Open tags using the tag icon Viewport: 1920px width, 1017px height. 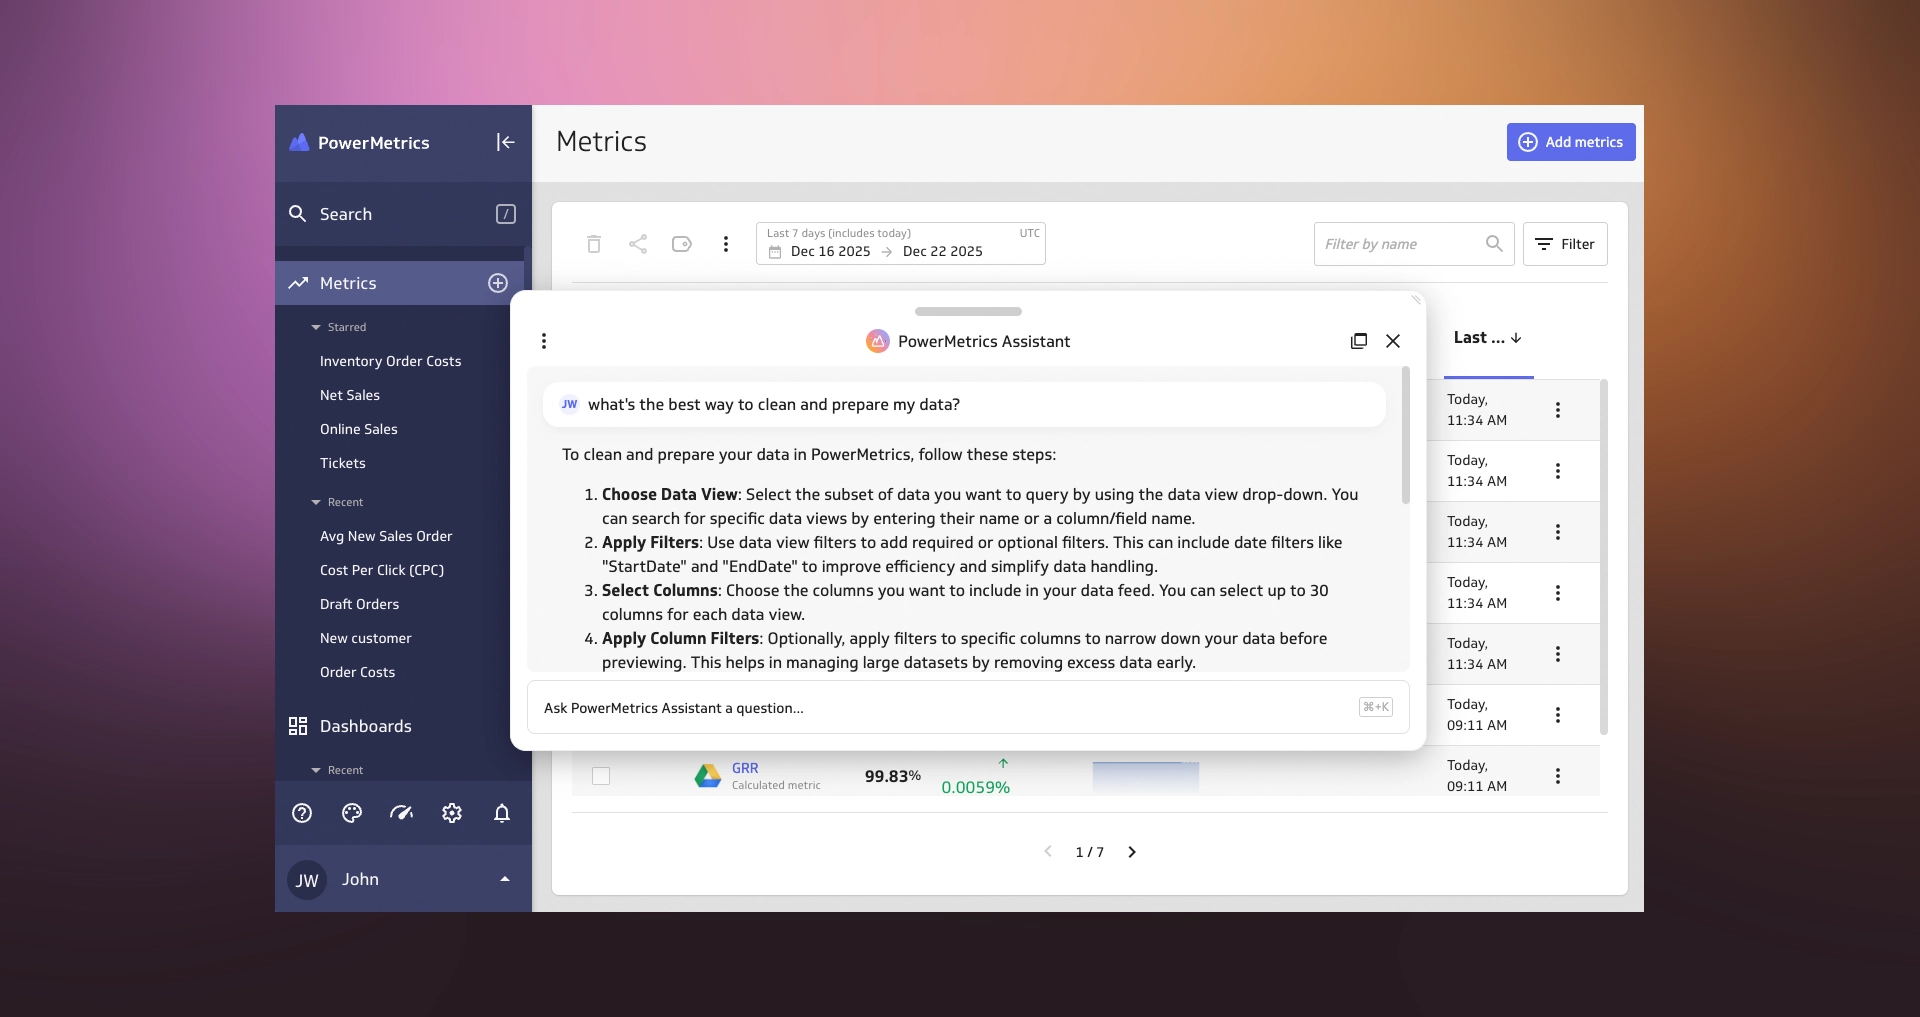(682, 244)
